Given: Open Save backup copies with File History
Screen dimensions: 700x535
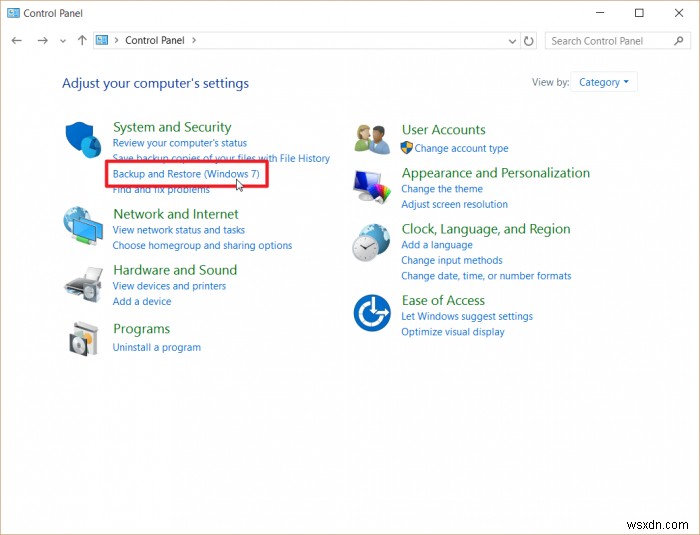Looking at the screenshot, I should (221, 158).
